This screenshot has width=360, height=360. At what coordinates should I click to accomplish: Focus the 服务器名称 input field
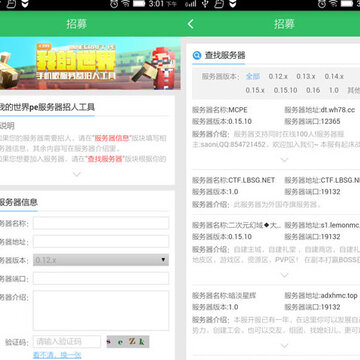pyautogui.click(x=101, y=223)
